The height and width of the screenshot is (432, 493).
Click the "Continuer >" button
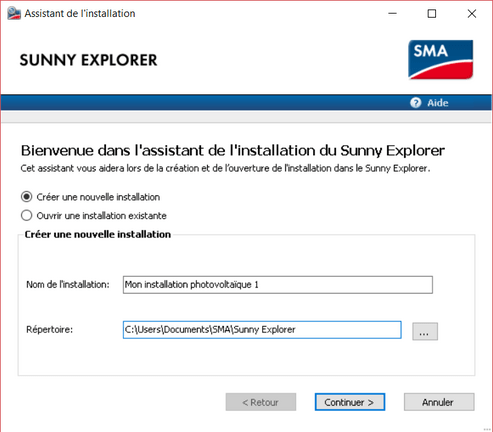tap(350, 402)
